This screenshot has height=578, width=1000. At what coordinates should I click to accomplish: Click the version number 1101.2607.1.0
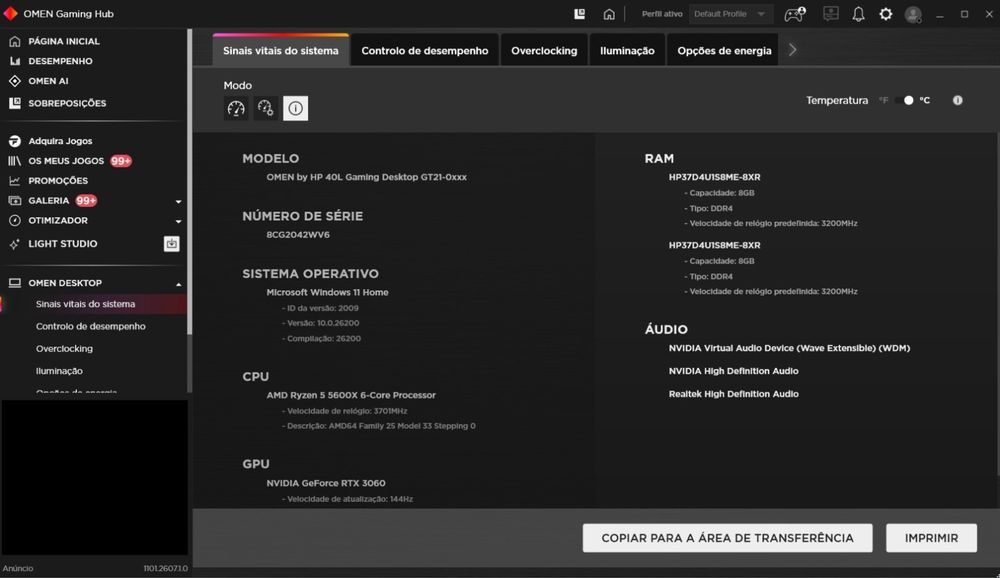click(x=166, y=568)
